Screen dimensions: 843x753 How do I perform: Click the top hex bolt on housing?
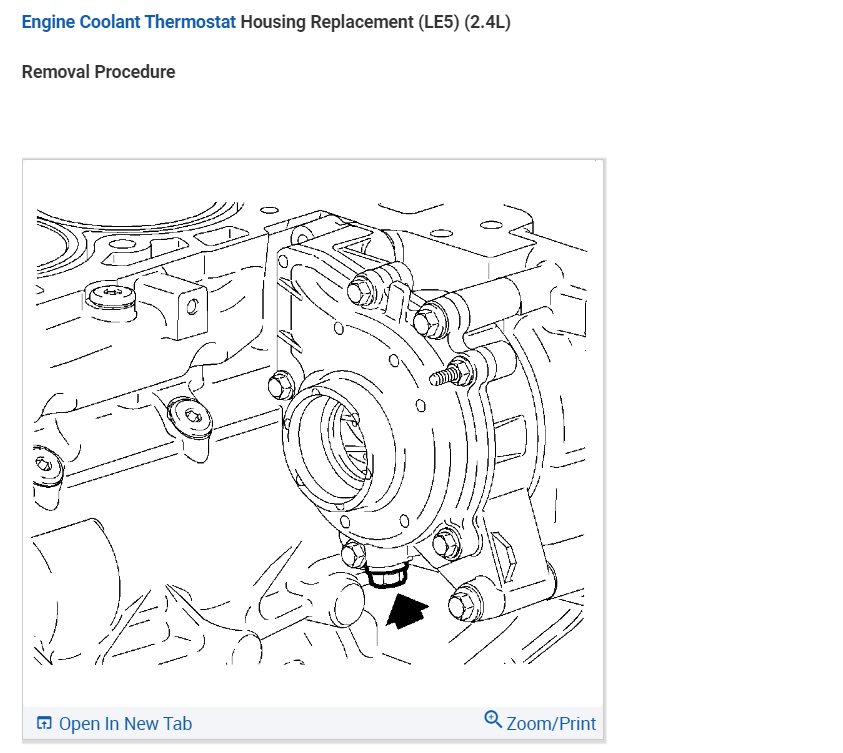pos(360,292)
